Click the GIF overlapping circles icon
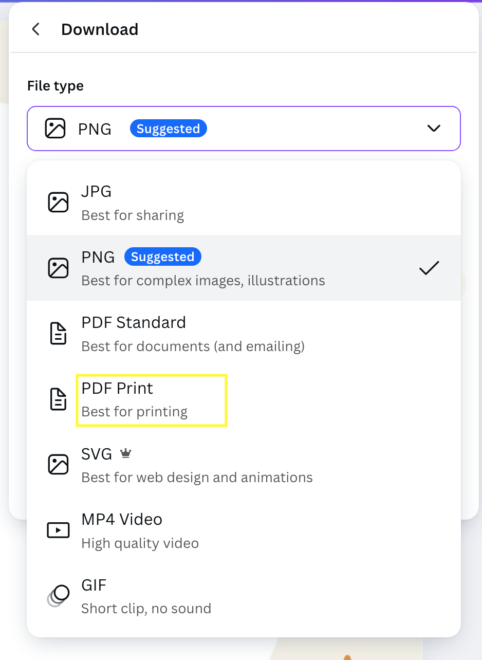 pyautogui.click(x=58, y=596)
